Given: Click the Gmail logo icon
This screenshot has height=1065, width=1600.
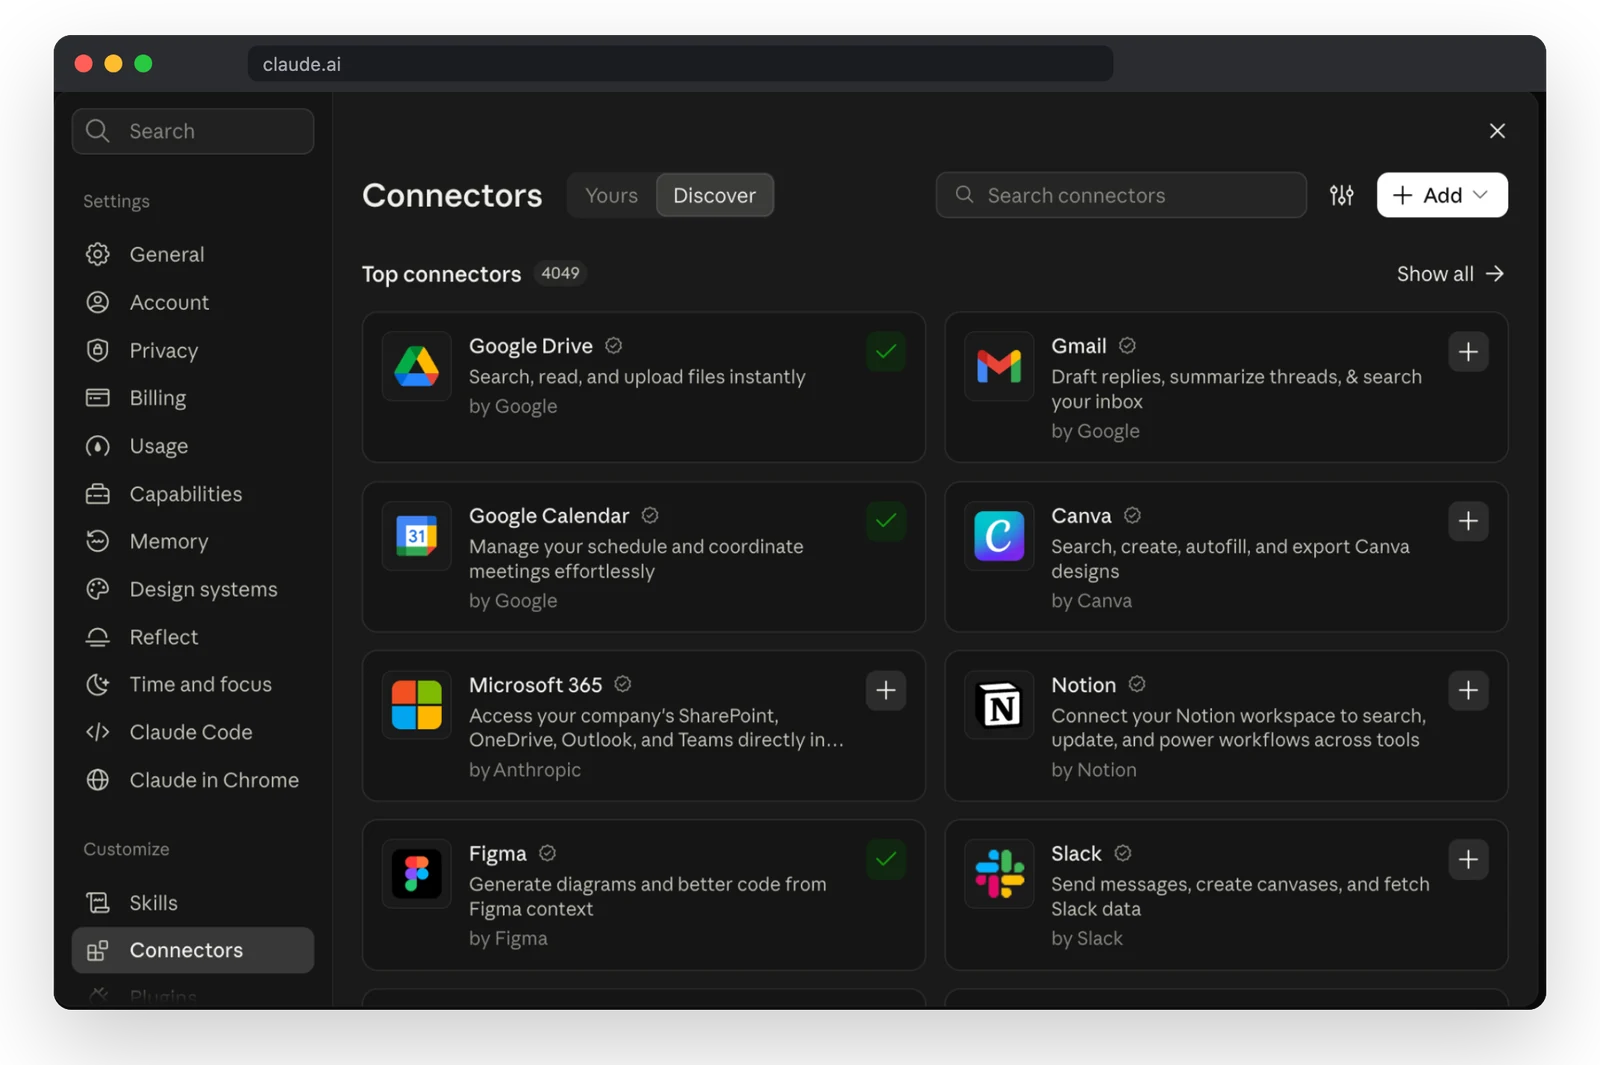Looking at the screenshot, I should [999, 367].
